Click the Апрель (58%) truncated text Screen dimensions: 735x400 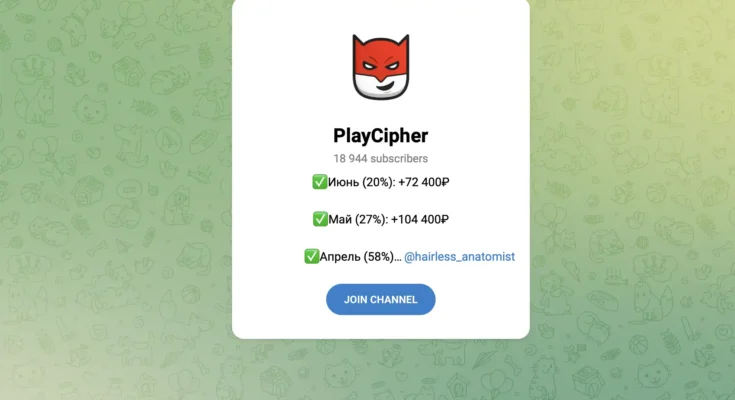[x=352, y=257]
